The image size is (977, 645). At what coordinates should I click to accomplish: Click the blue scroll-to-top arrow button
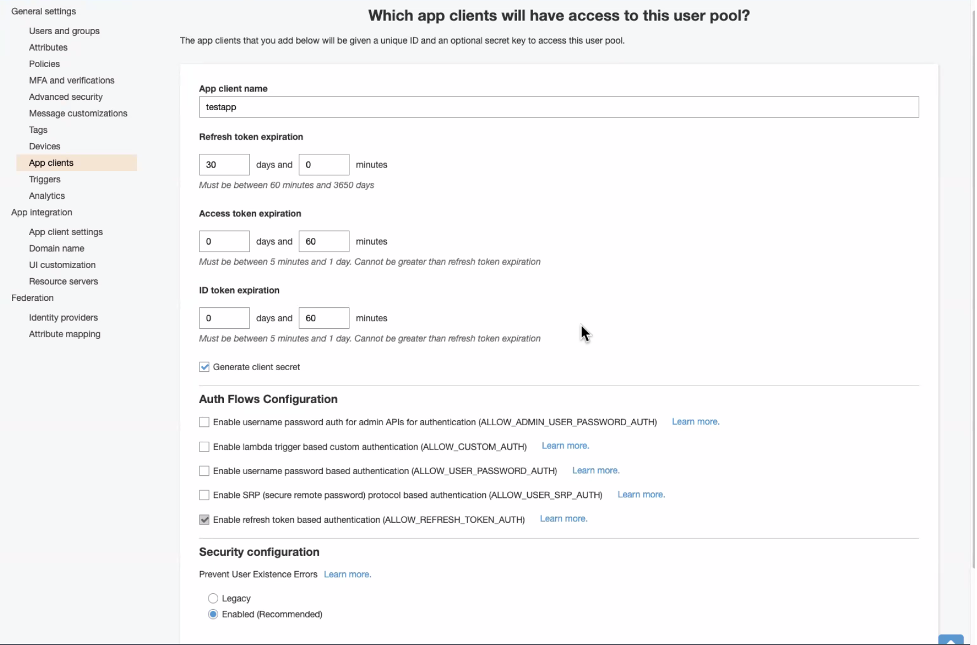click(950, 640)
